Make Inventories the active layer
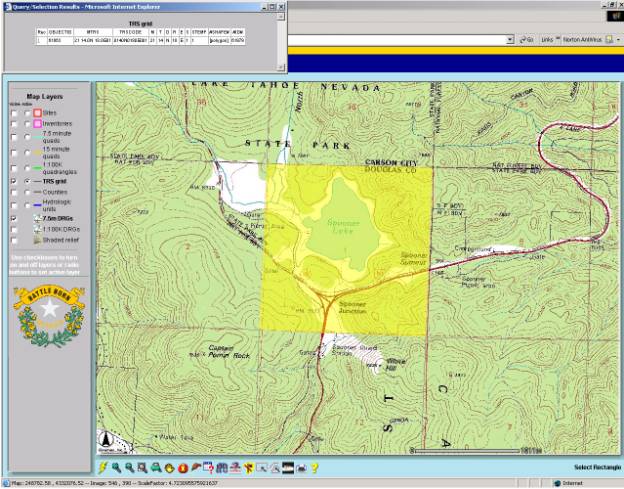 27,123
